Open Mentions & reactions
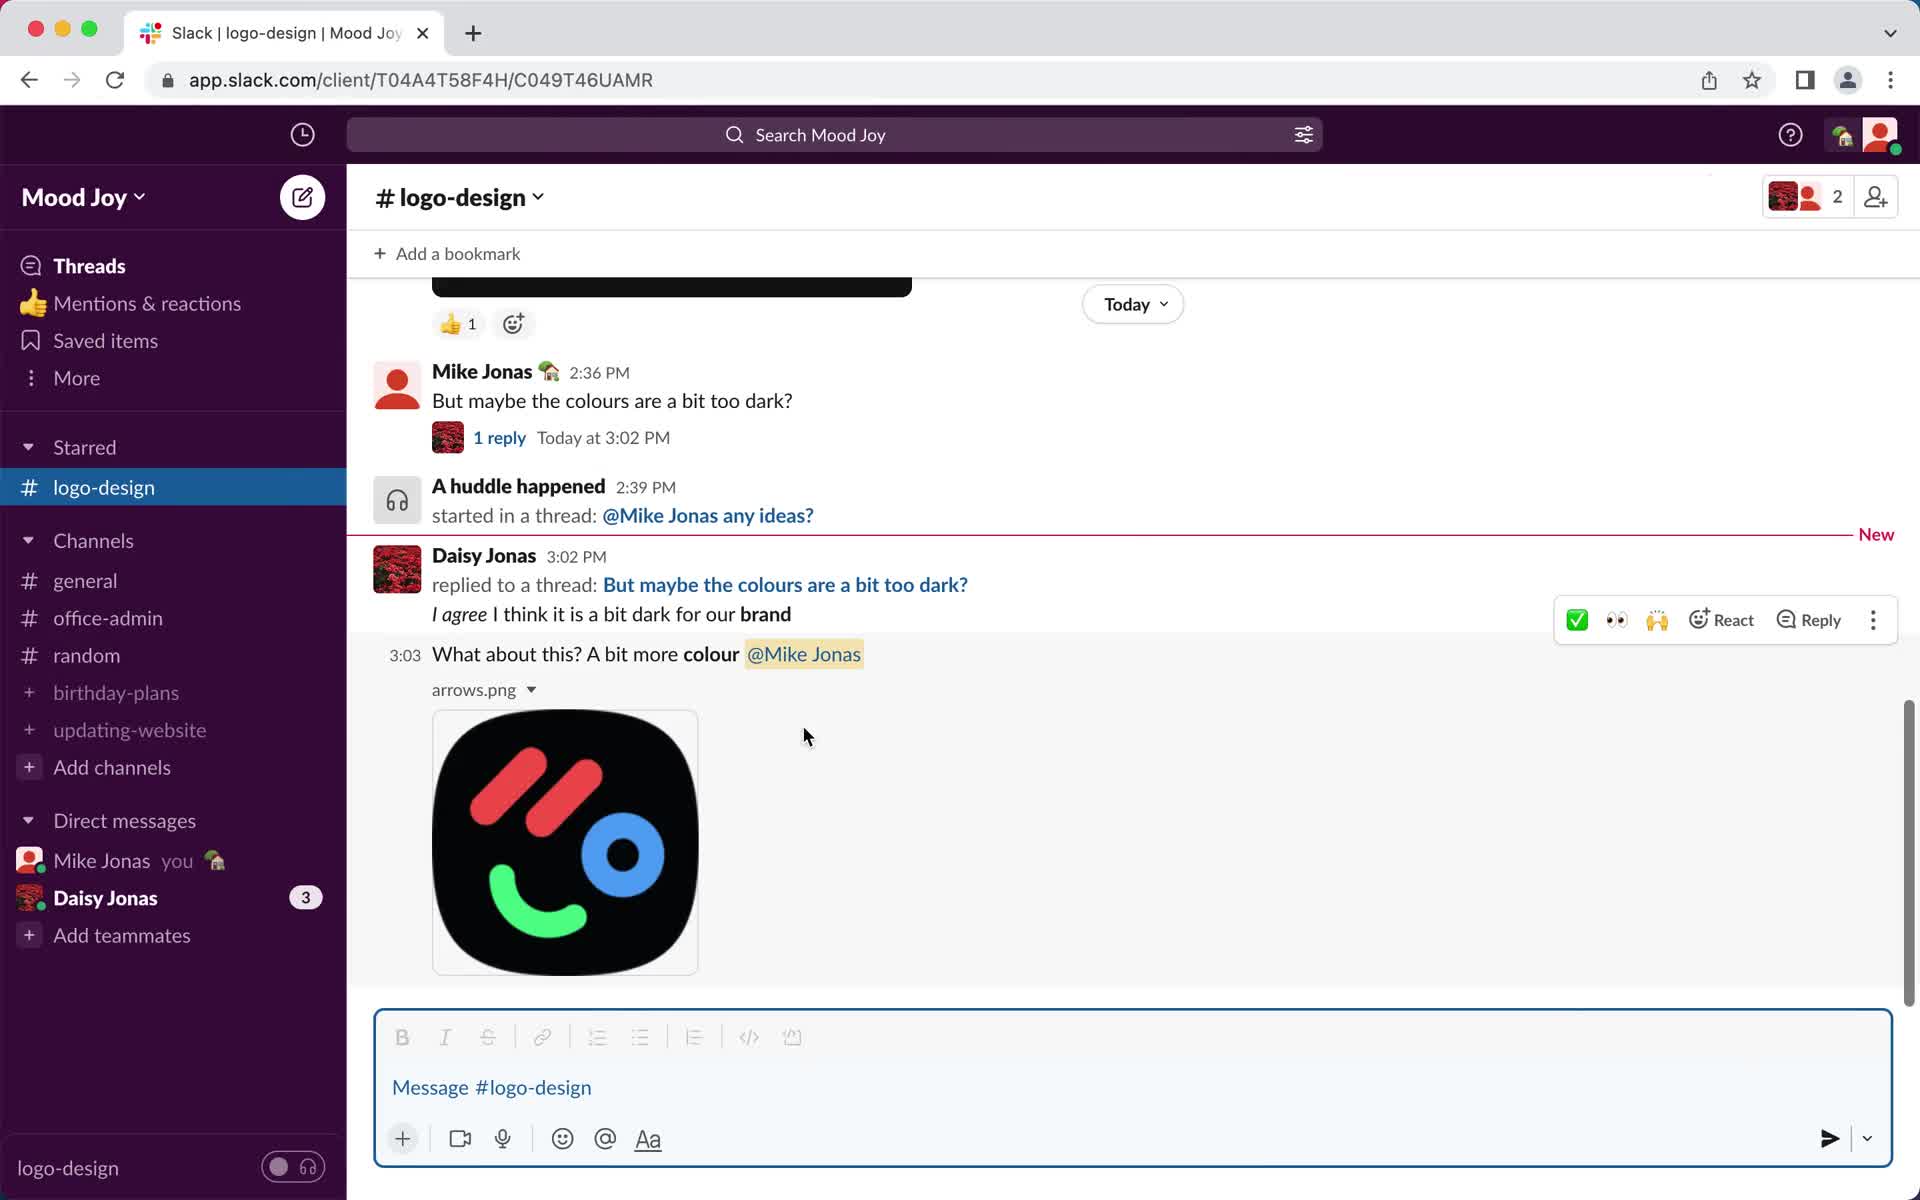Image resolution: width=1920 pixels, height=1200 pixels. click(173, 303)
